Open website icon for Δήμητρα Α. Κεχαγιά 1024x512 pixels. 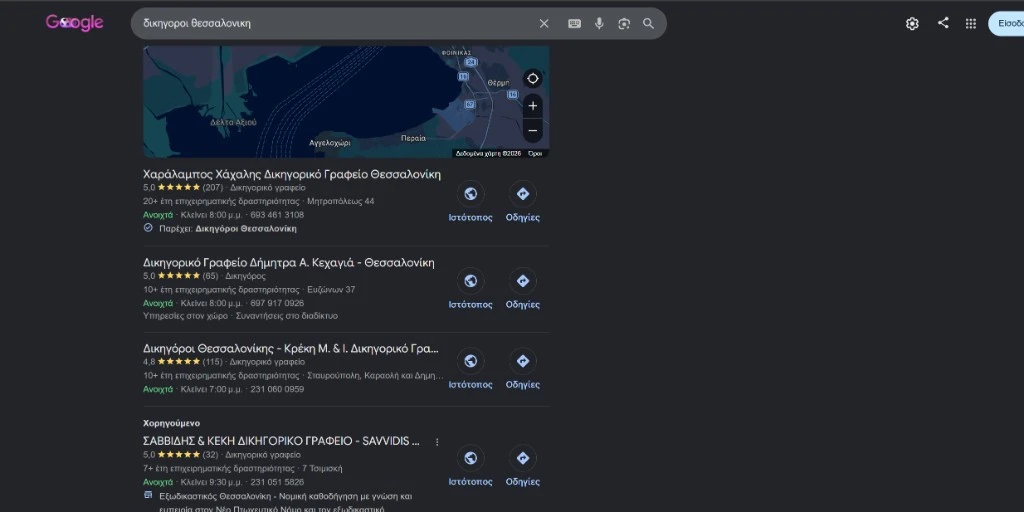[470, 281]
